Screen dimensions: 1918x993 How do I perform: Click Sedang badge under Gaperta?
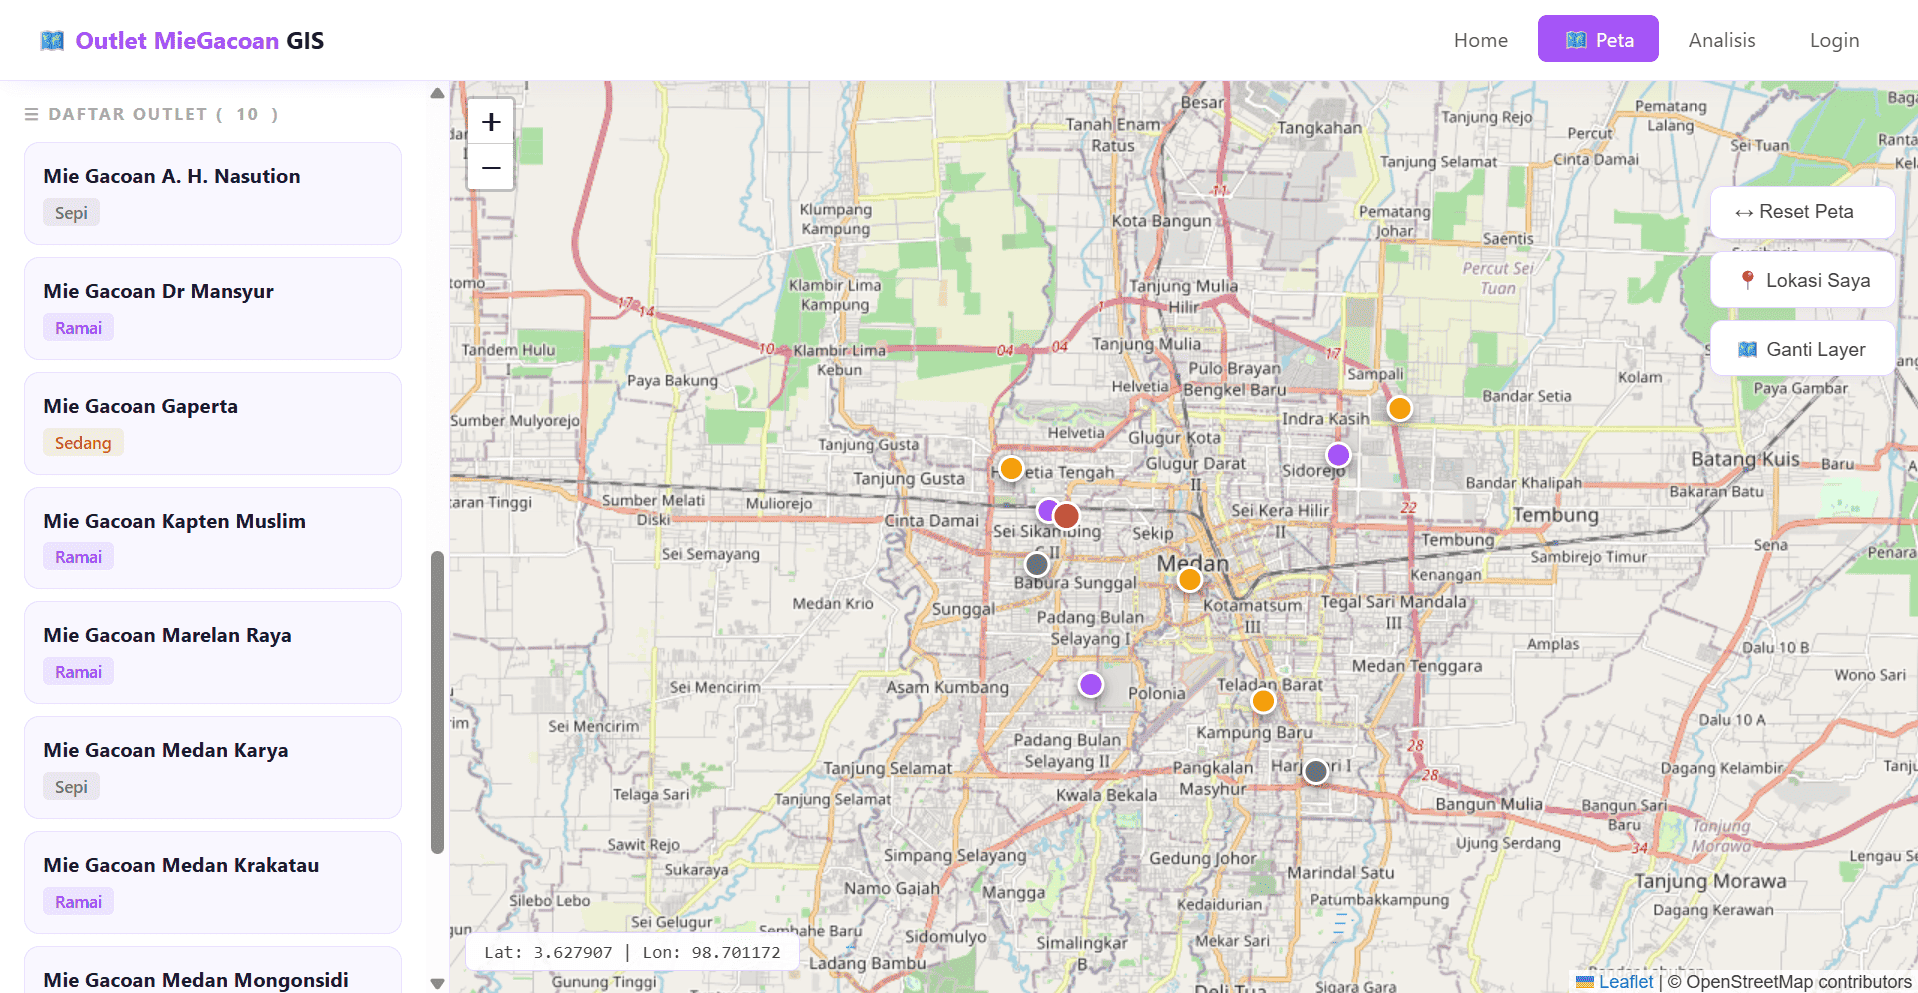[x=83, y=443]
